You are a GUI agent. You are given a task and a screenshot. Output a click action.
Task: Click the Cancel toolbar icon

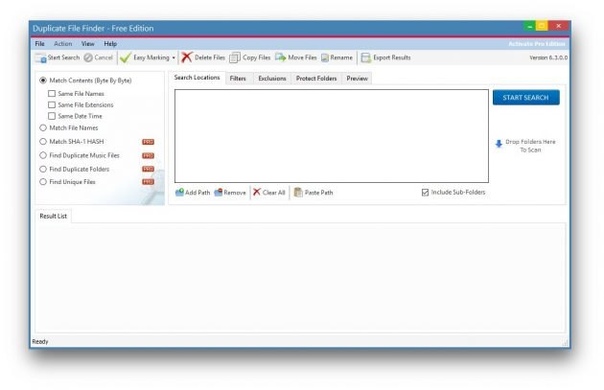88,58
